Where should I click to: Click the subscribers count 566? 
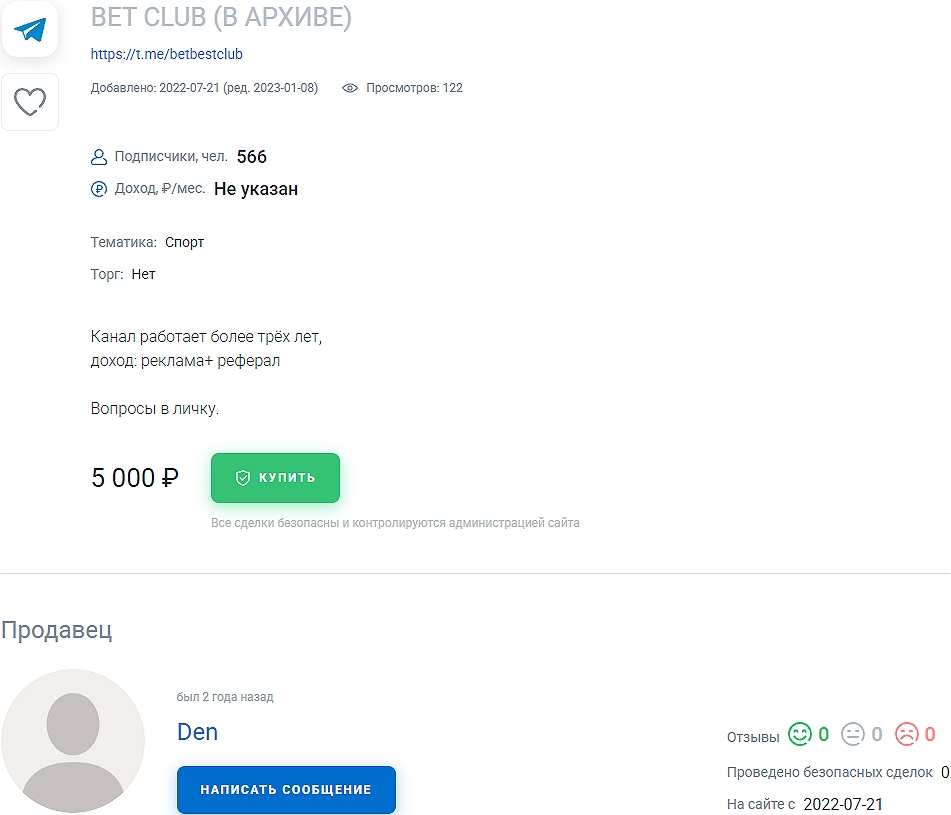tap(251, 156)
